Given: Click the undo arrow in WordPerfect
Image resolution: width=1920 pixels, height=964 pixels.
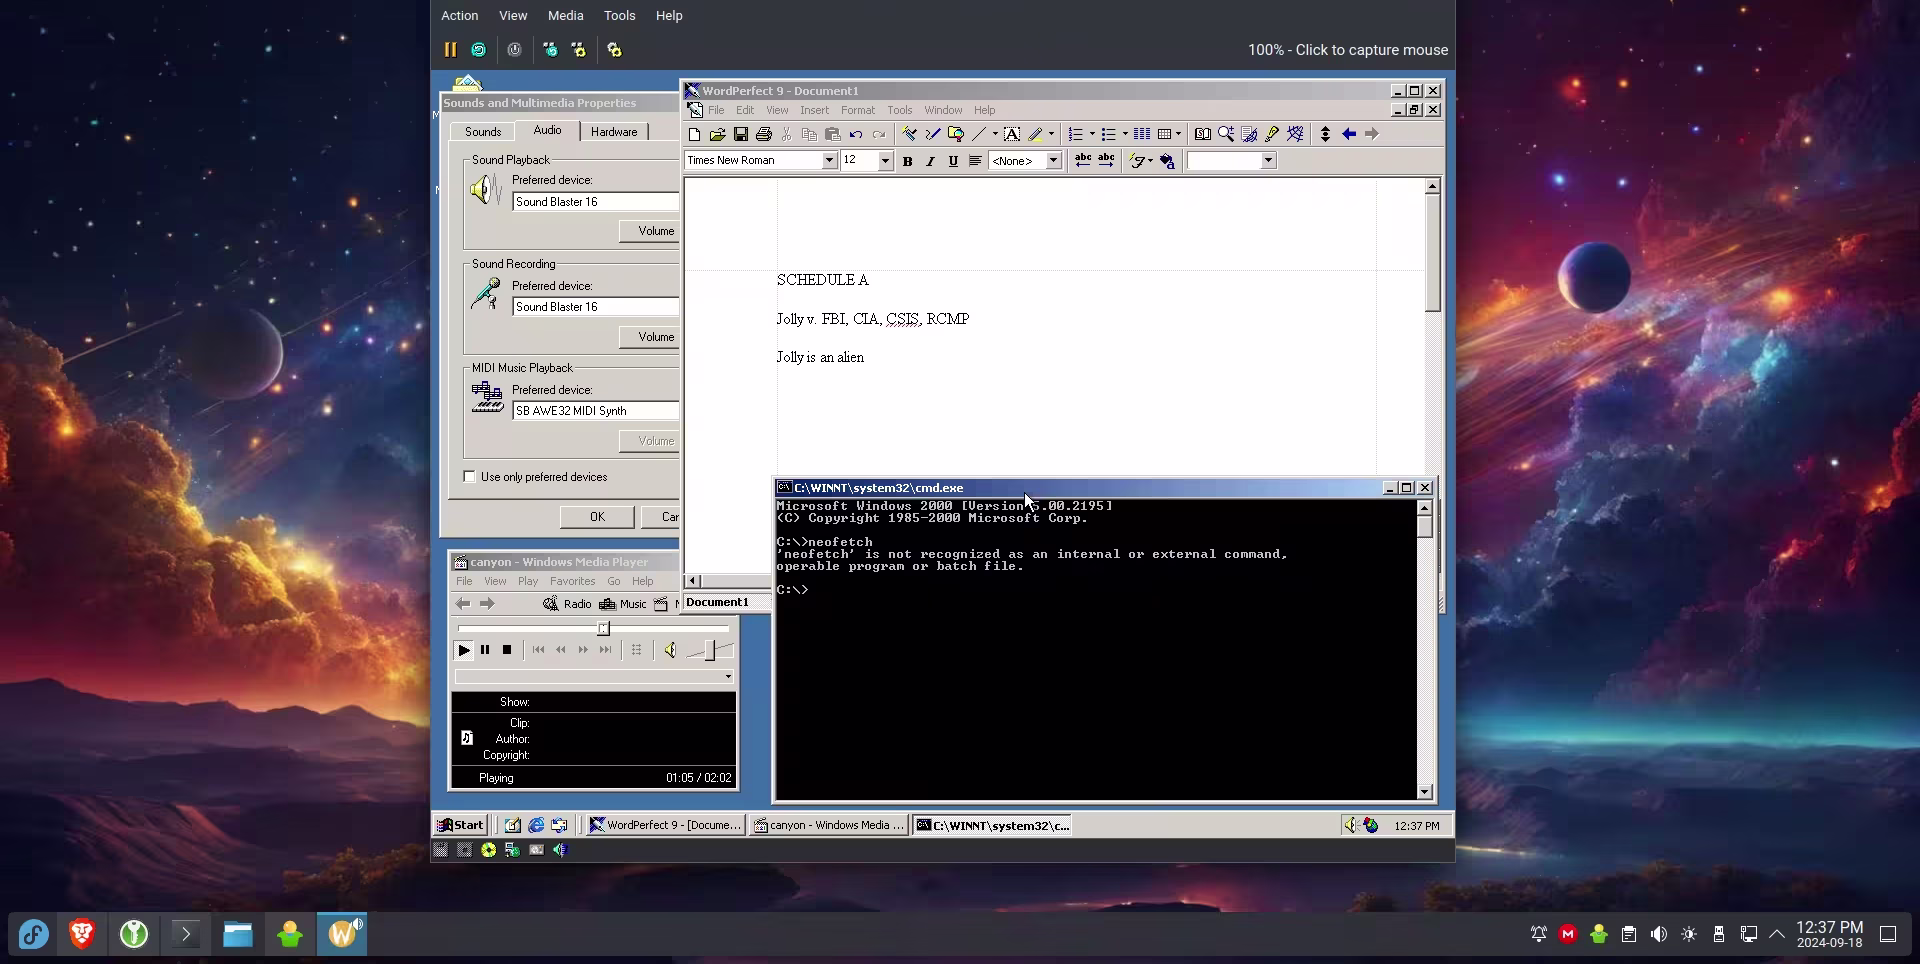Looking at the screenshot, I should point(856,134).
